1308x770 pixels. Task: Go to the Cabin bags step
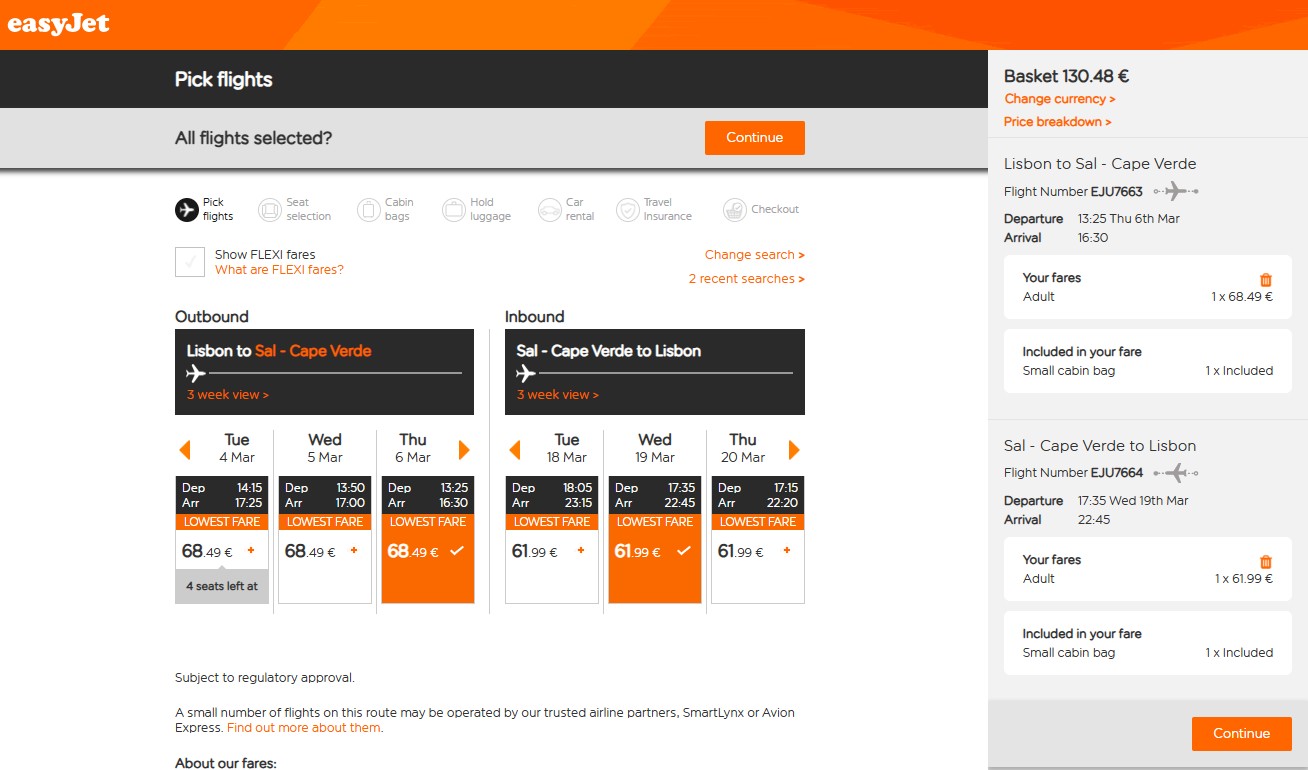coord(385,209)
